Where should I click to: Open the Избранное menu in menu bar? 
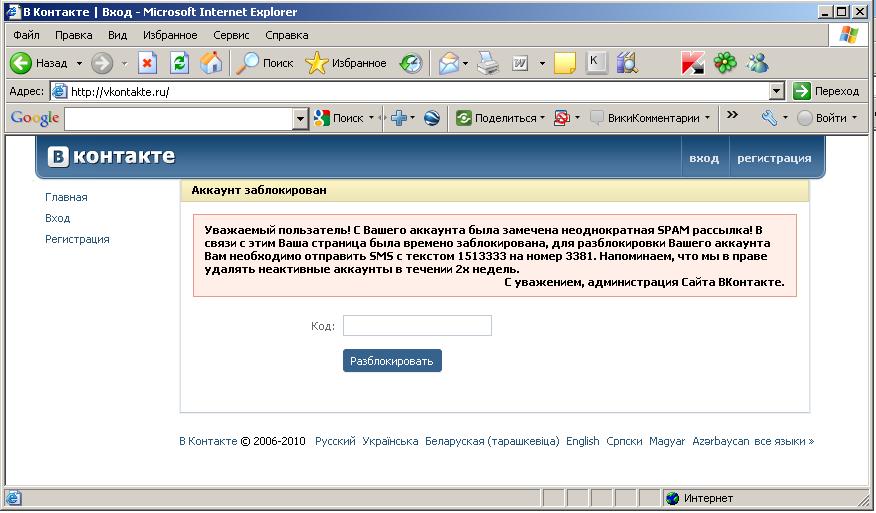[x=170, y=35]
